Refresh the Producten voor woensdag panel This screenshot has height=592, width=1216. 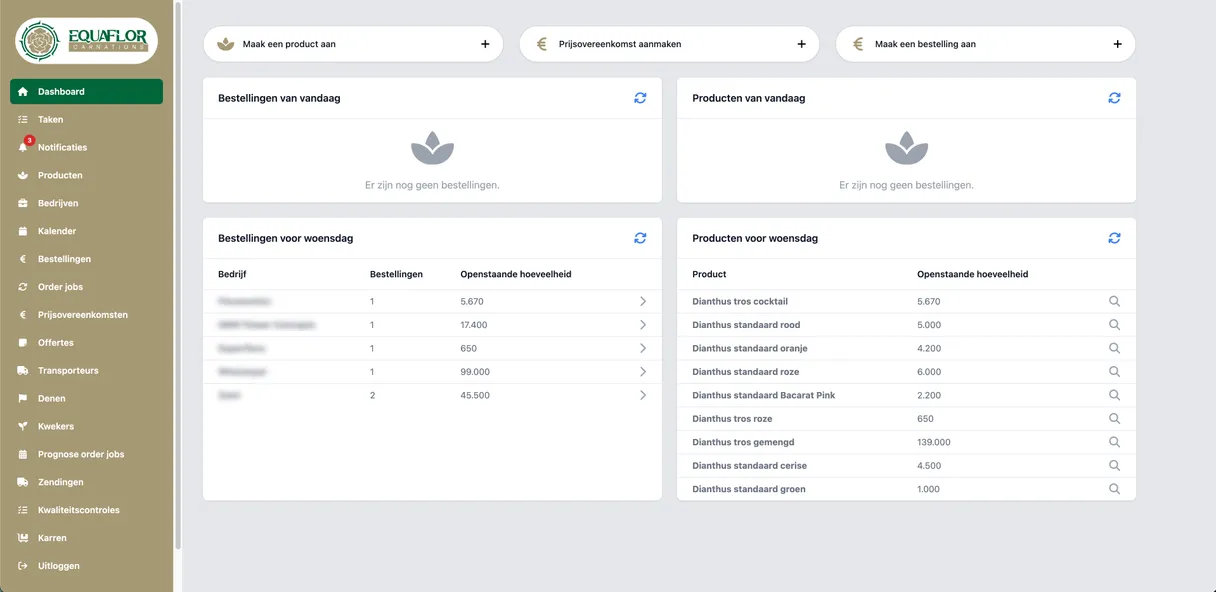pyautogui.click(x=1114, y=238)
